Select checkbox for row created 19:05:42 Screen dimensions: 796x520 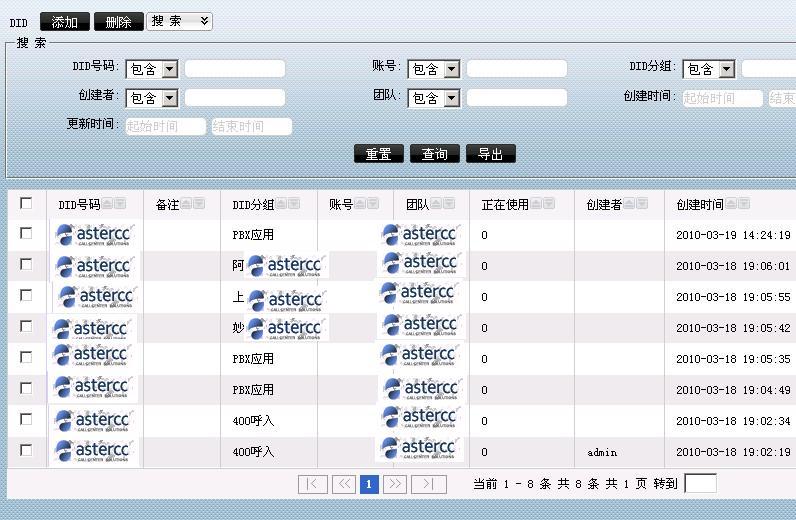26,326
